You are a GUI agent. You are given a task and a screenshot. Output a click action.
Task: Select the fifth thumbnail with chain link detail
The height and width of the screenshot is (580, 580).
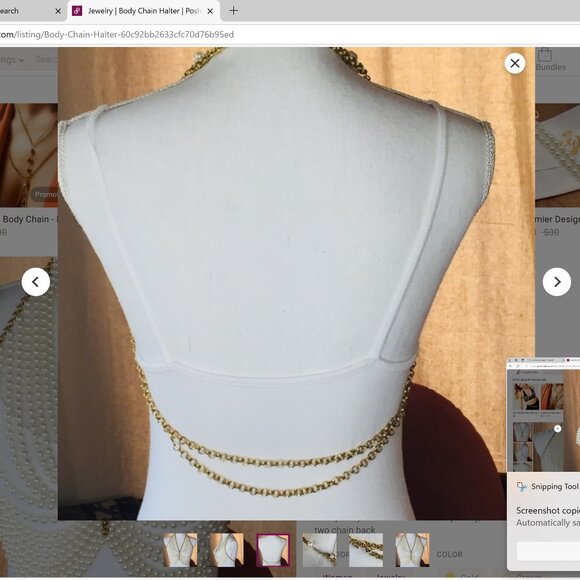(366, 549)
